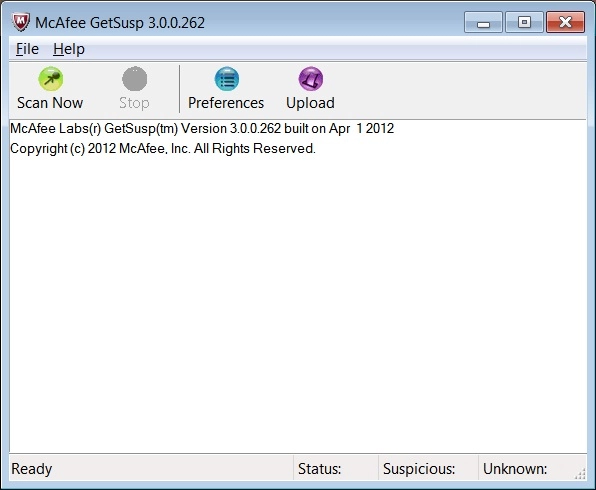
Task: Open the File menu
Action: point(27,49)
